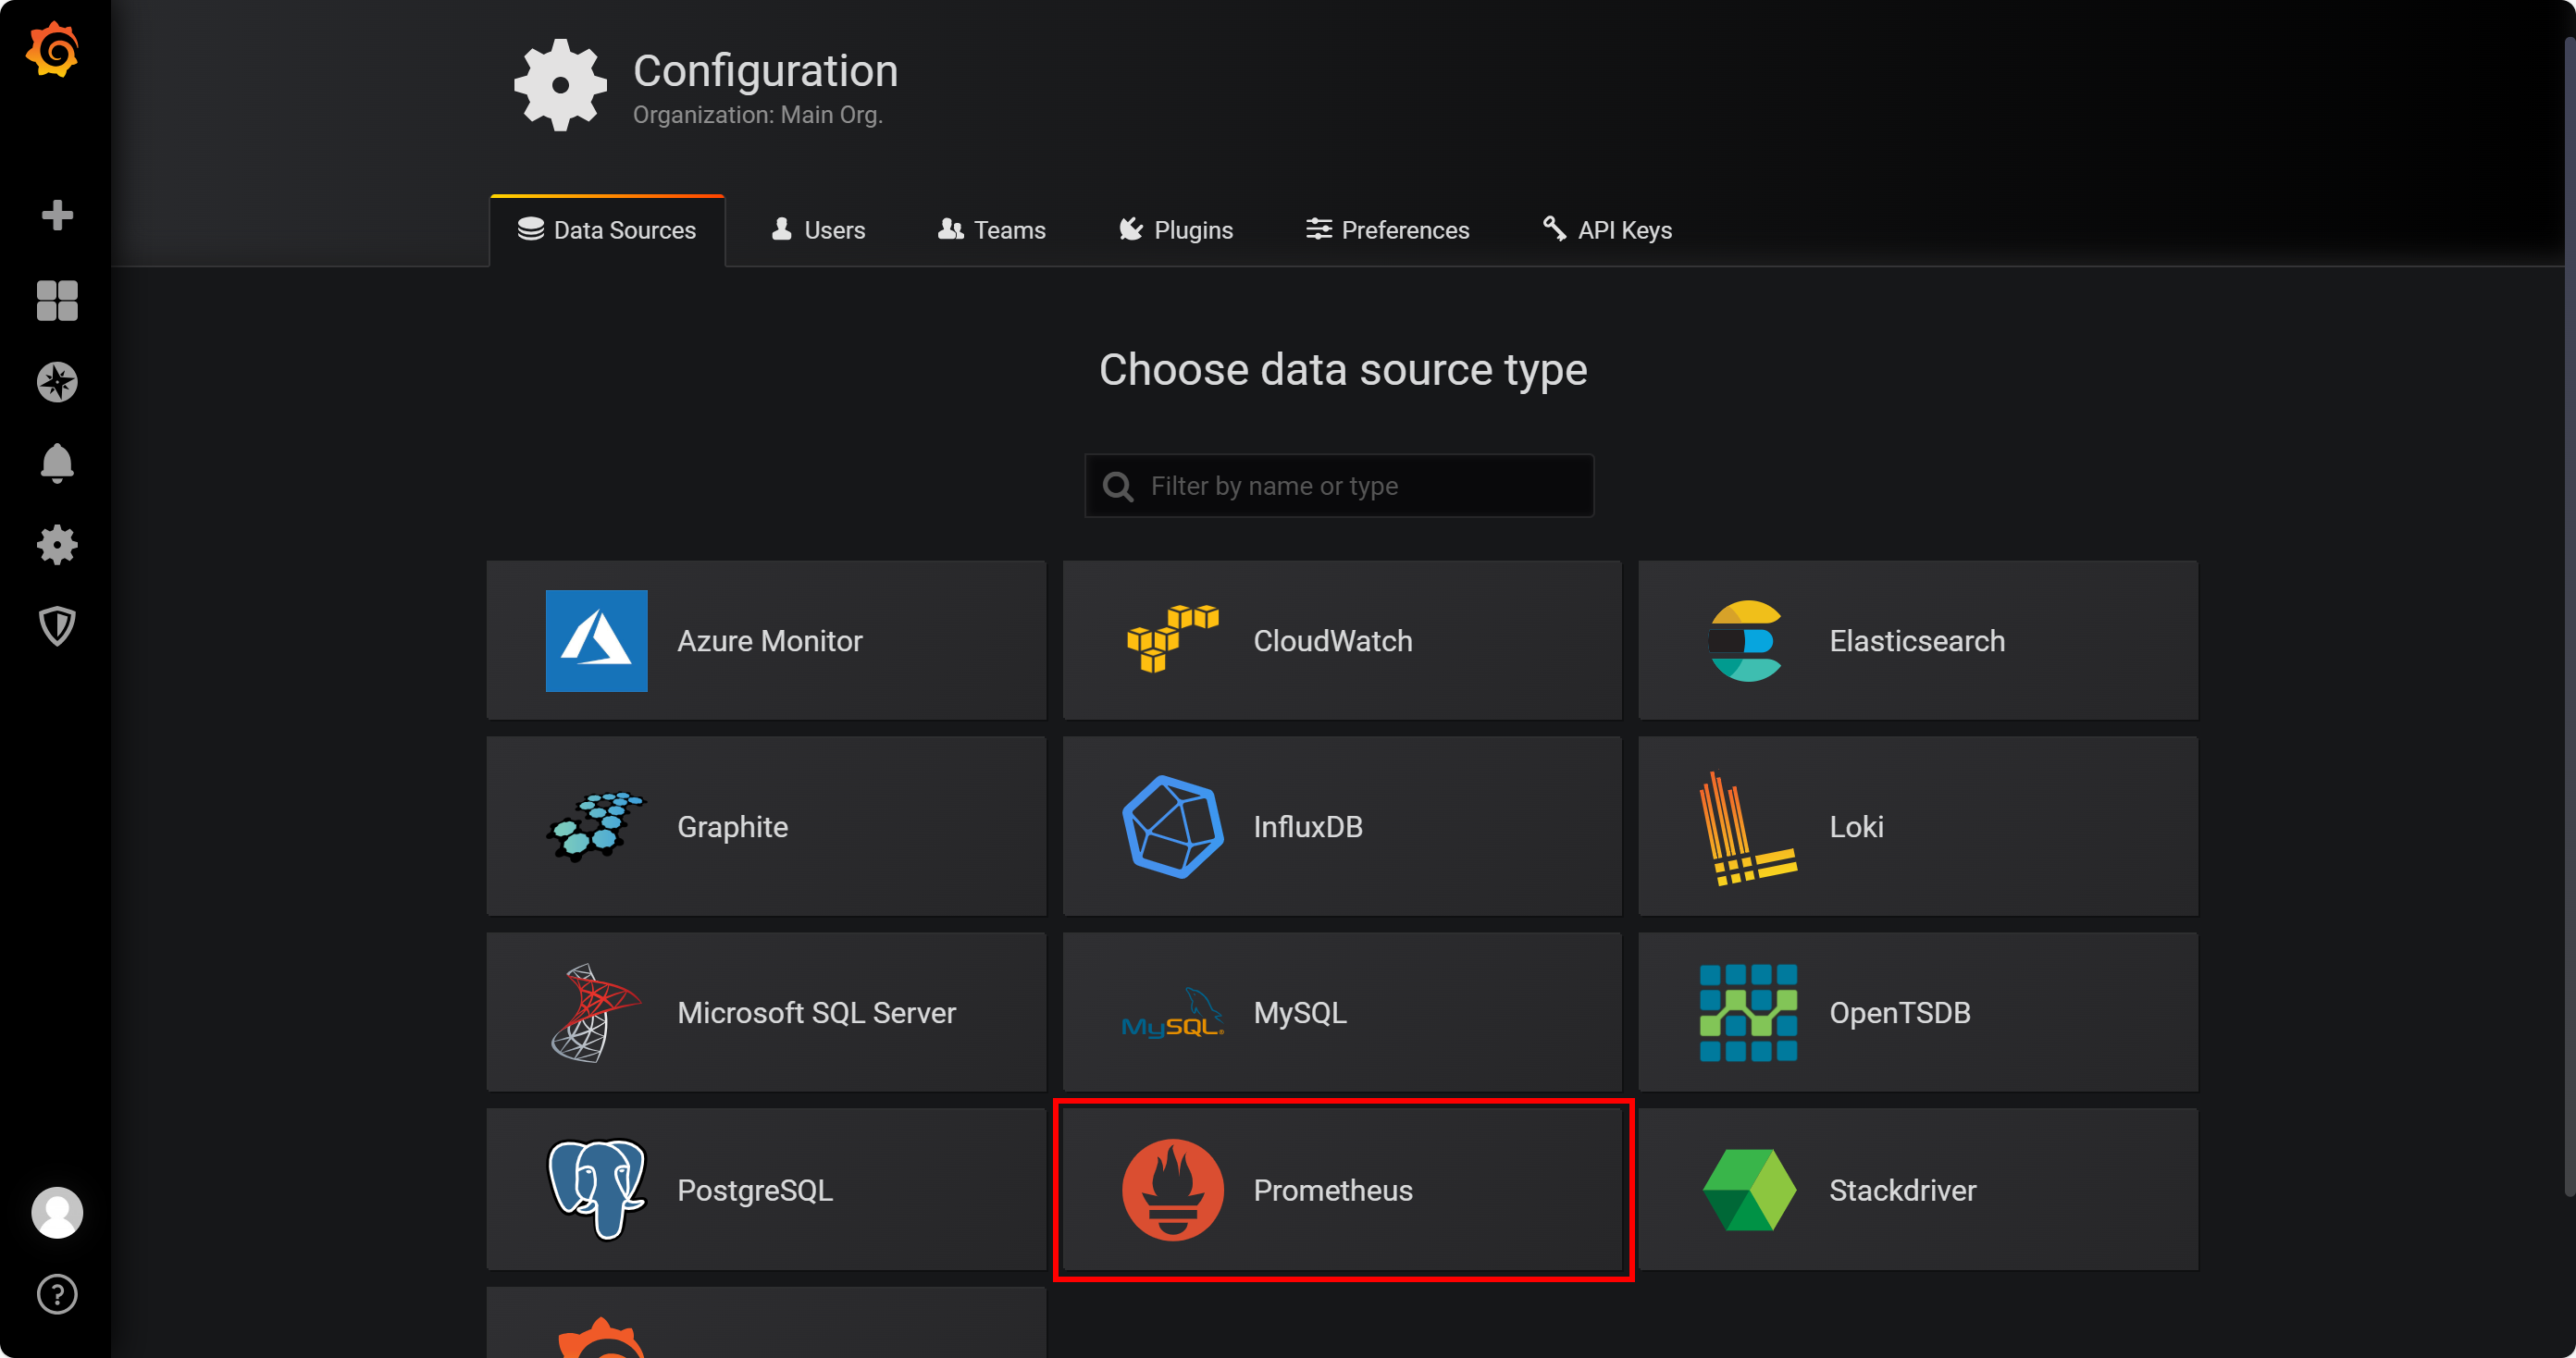
Task: Switch to the Plugins tab
Action: point(1176,230)
